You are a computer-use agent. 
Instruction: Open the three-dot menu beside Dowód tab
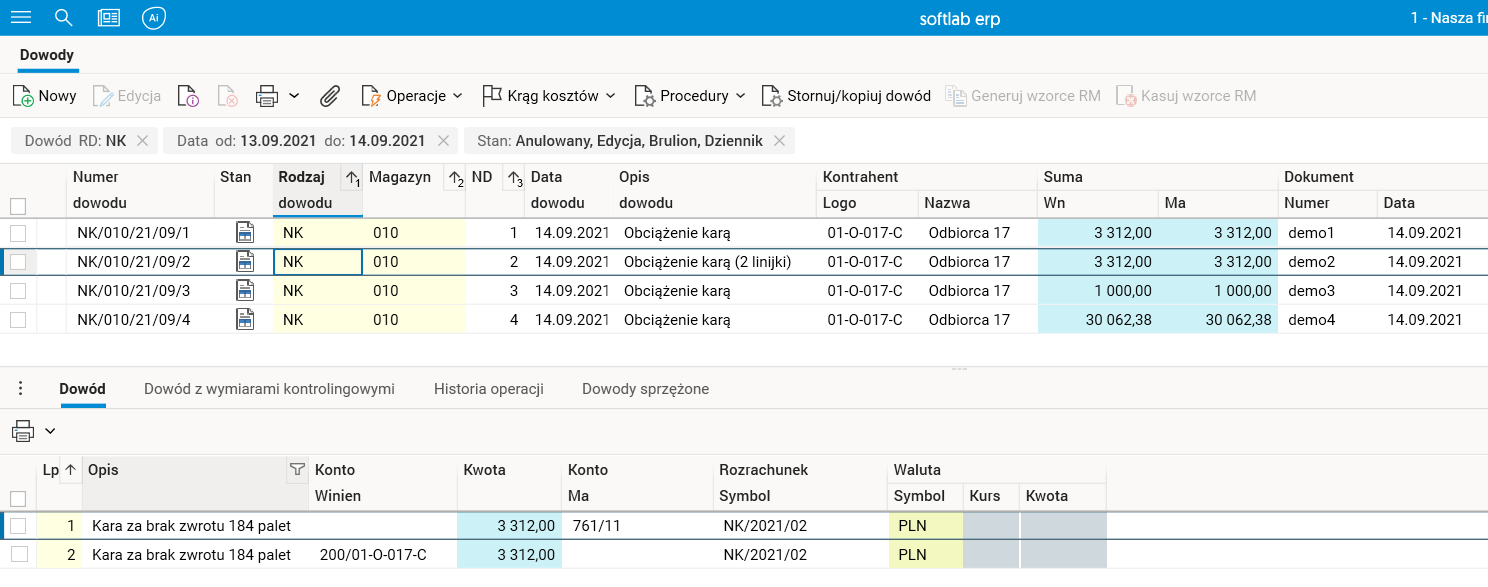(x=21, y=389)
